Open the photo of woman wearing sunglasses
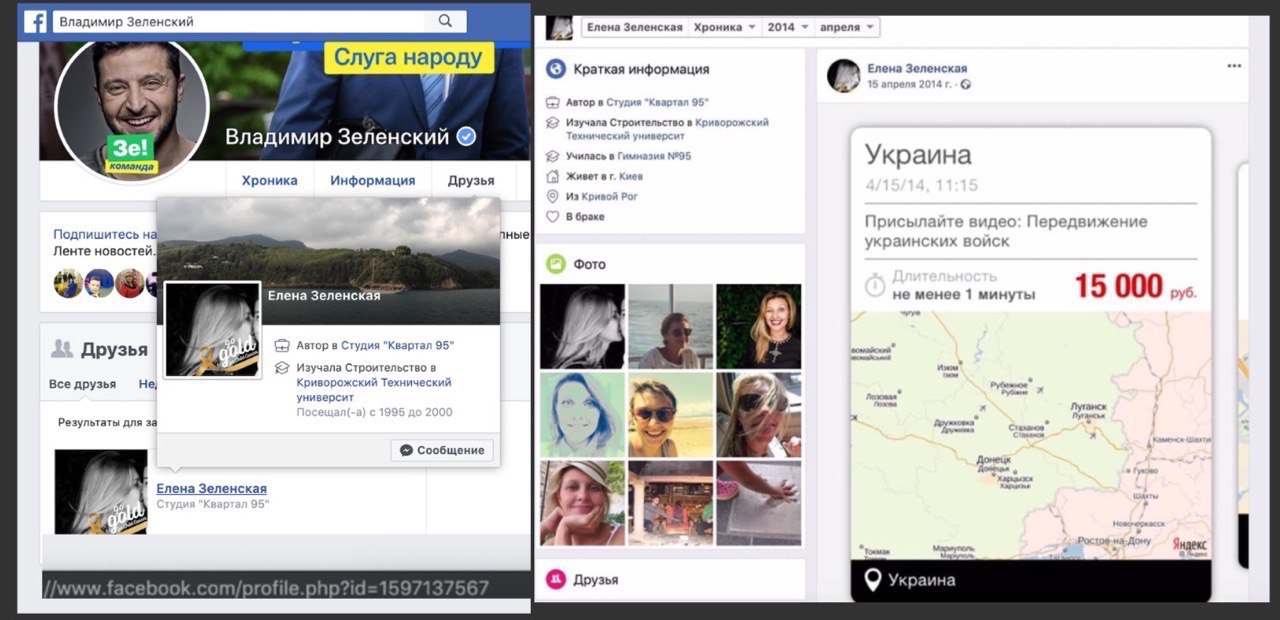The width and height of the screenshot is (1280, 620). pyautogui.click(x=671, y=415)
